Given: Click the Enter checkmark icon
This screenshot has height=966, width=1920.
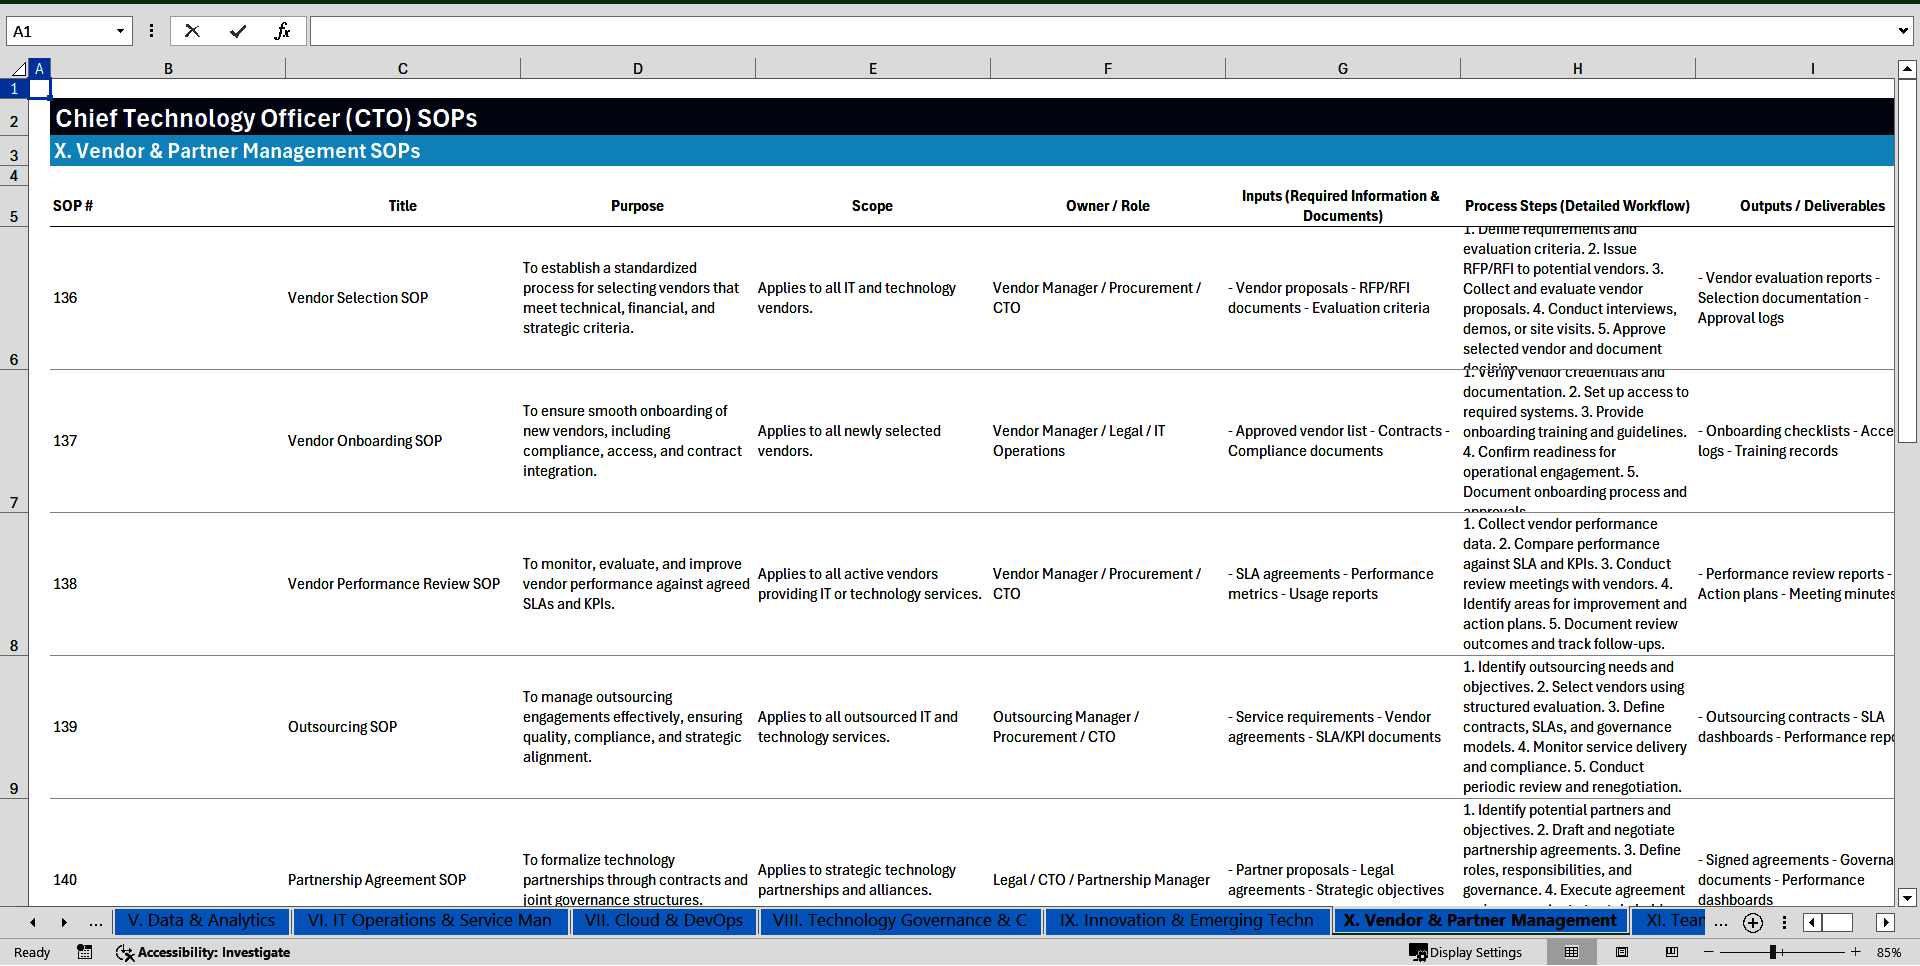Looking at the screenshot, I should pyautogui.click(x=237, y=31).
